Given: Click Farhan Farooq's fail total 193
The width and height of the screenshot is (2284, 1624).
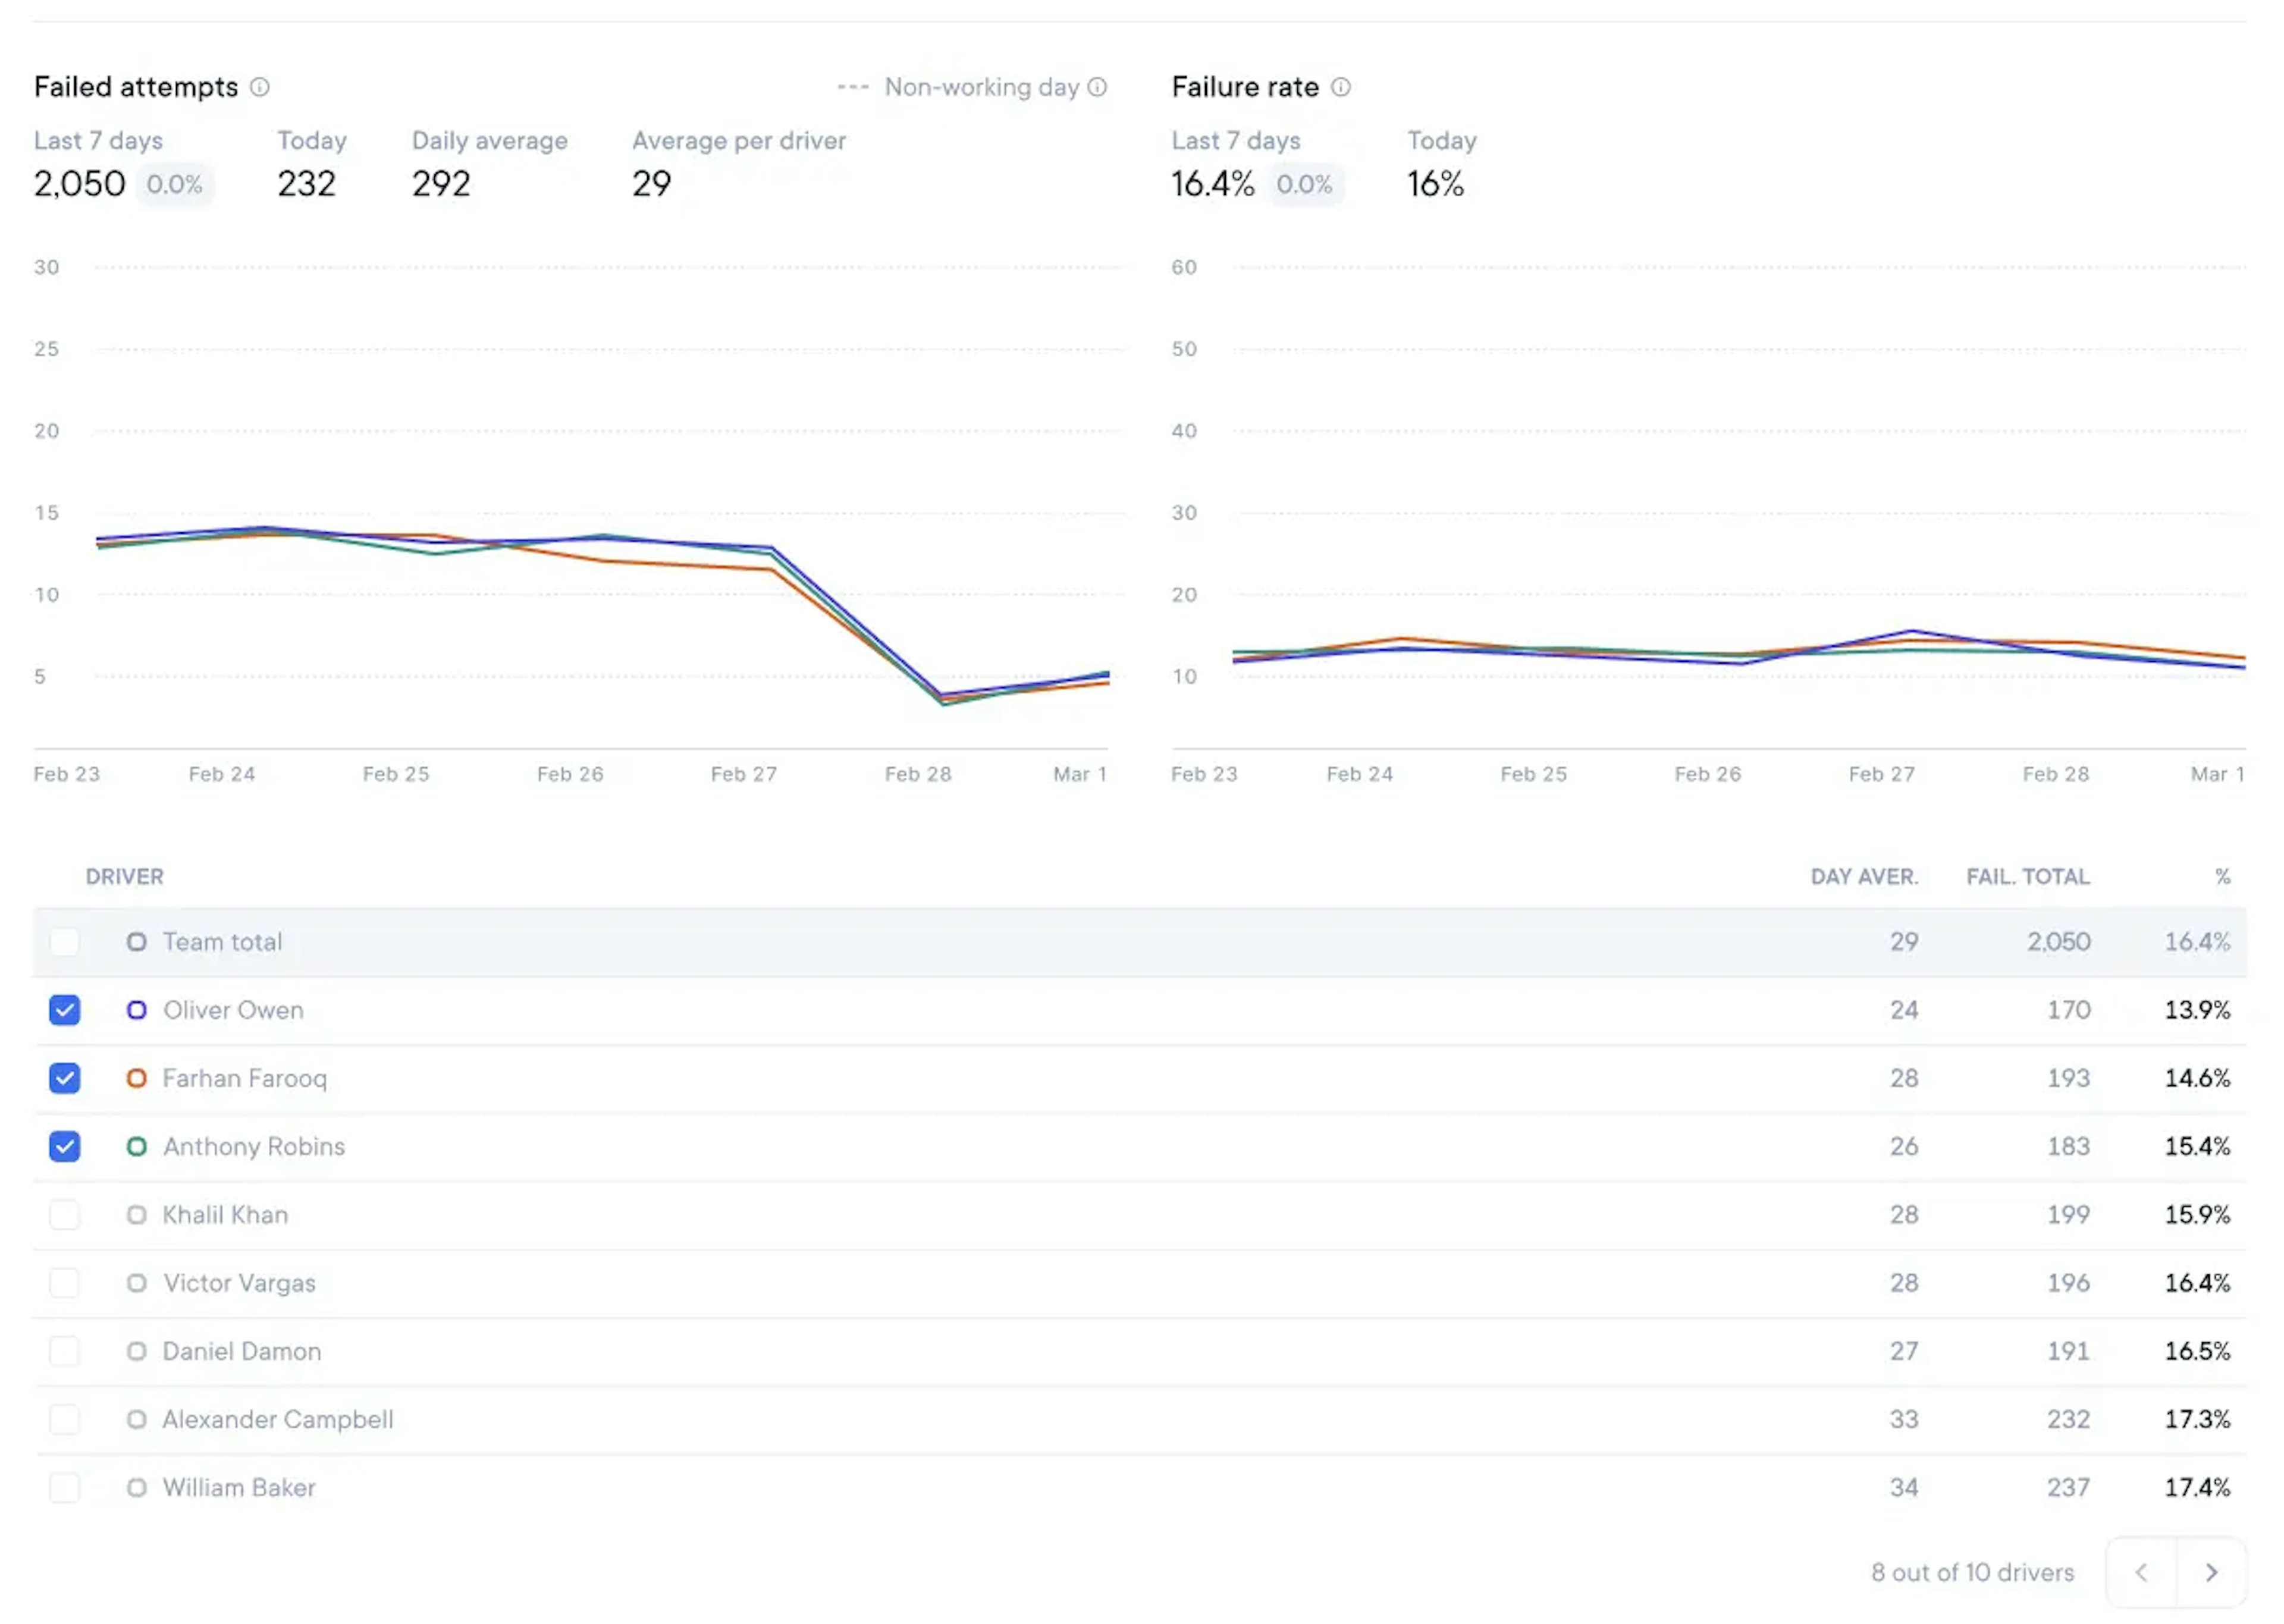Looking at the screenshot, I should click(2068, 1078).
